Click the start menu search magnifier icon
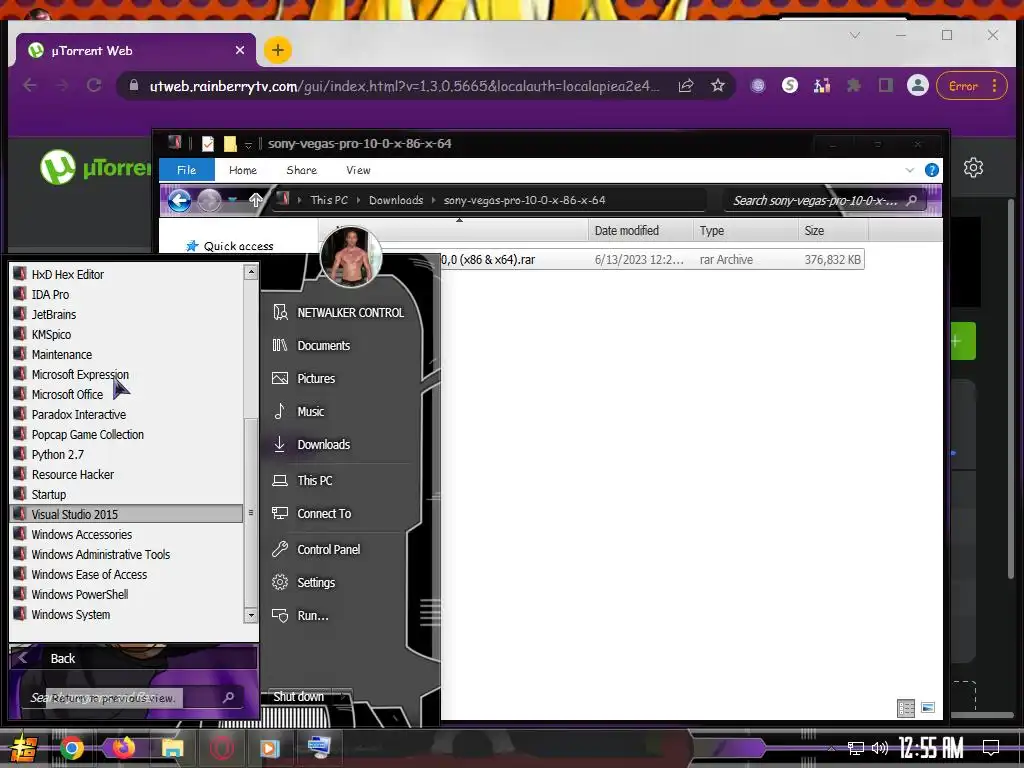This screenshot has width=1024, height=768. [x=229, y=697]
